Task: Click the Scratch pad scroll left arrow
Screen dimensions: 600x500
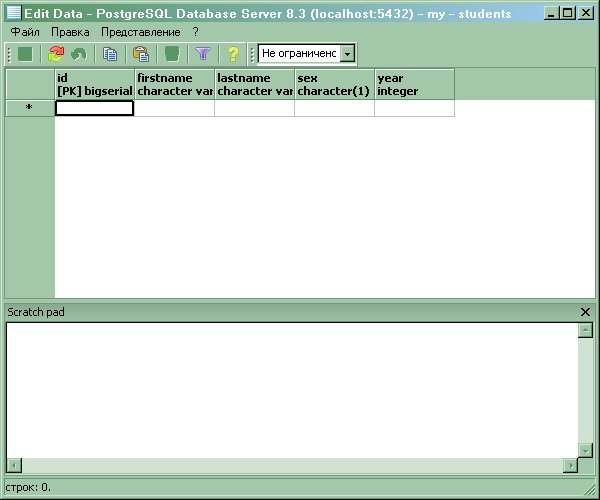Action: point(14,466)
